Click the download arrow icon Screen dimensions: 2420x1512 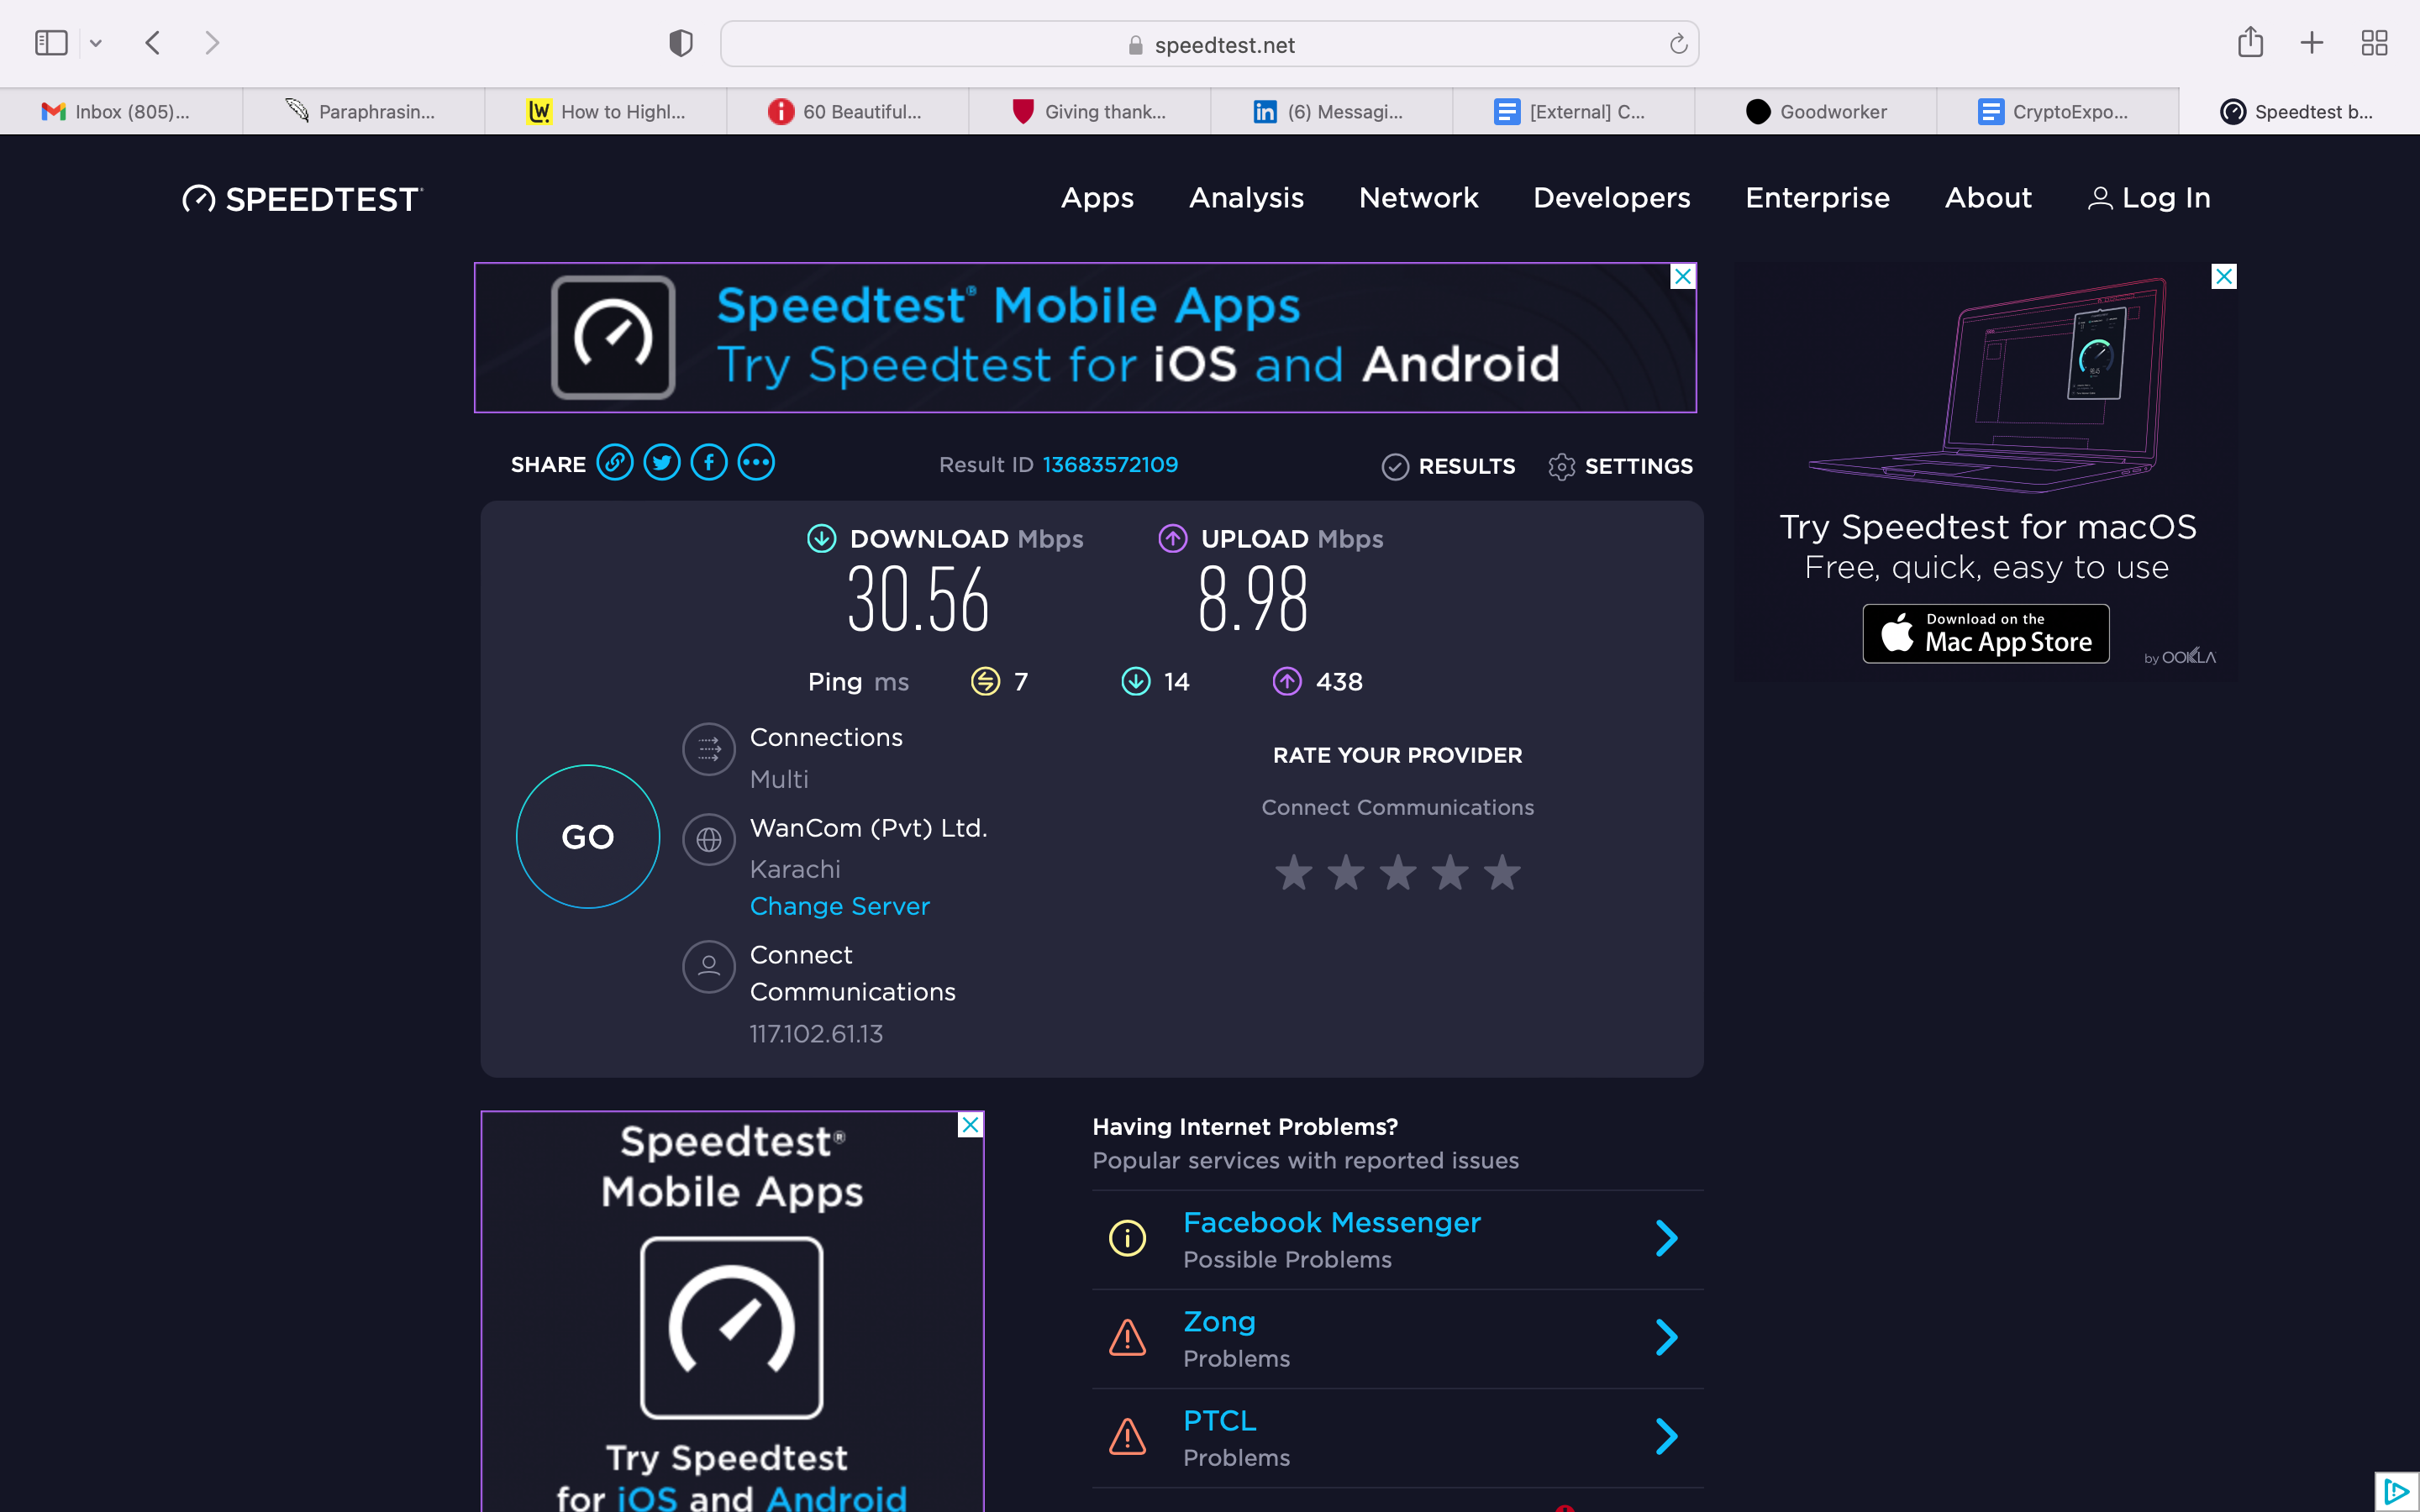[821, 539]
